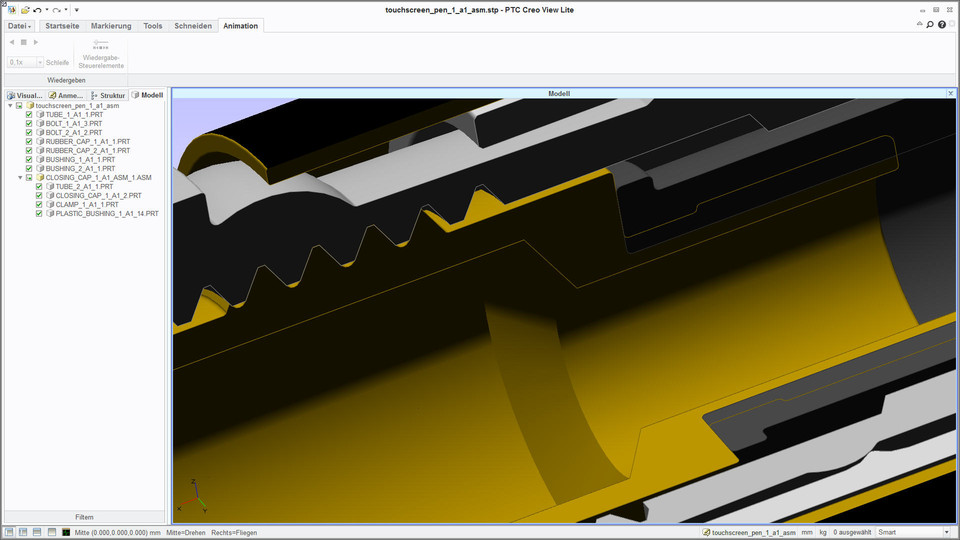The width and height of the screenshot is (960, 540).
Task: Select RUBBER_CAP_1_A1_1.PRT in the tree
Action: click(x=88, y=141)
